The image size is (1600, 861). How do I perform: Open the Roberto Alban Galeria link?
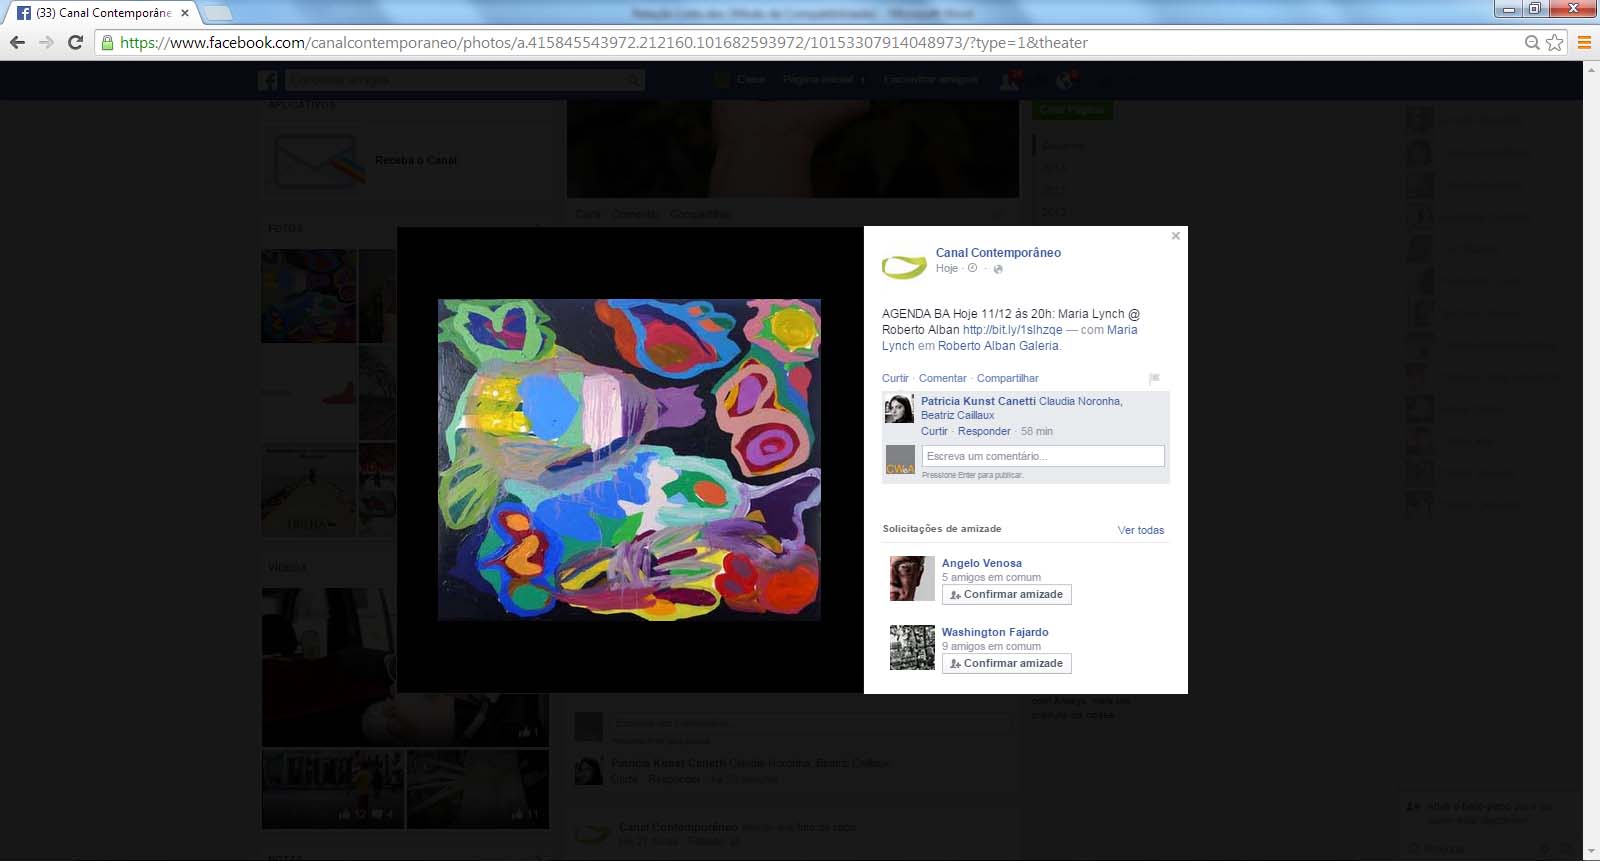coord(998,346)
